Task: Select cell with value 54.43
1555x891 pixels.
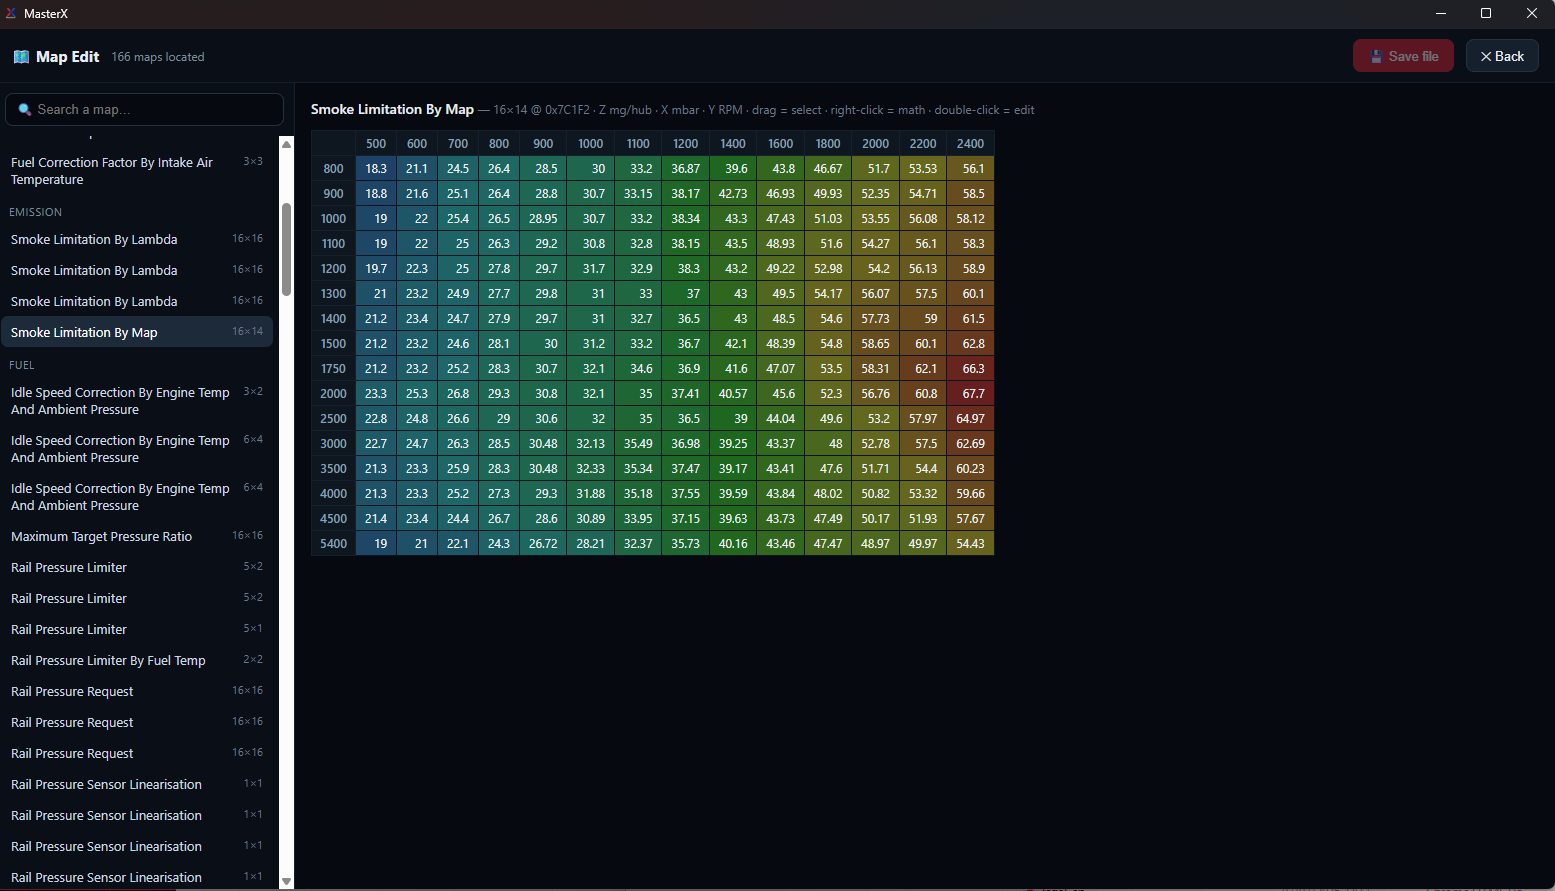Action: pos(970,544)
